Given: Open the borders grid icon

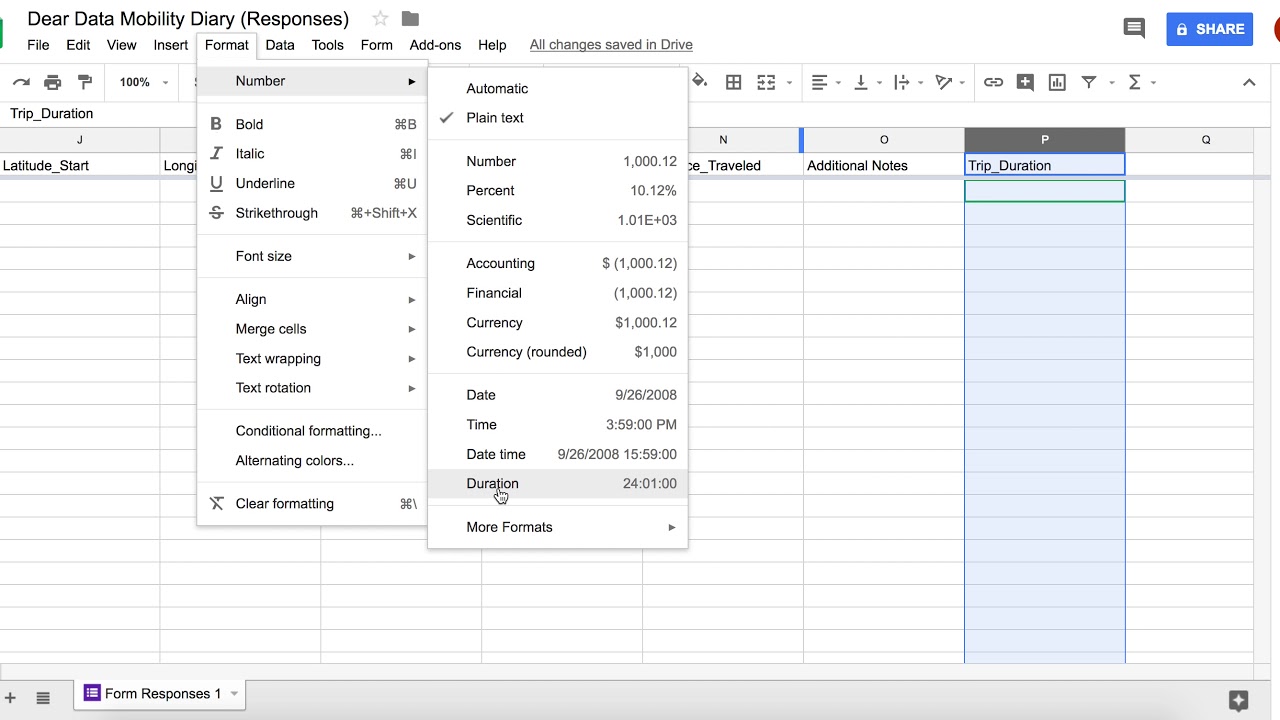Looking at the screenshot, I should pos(733,82).
